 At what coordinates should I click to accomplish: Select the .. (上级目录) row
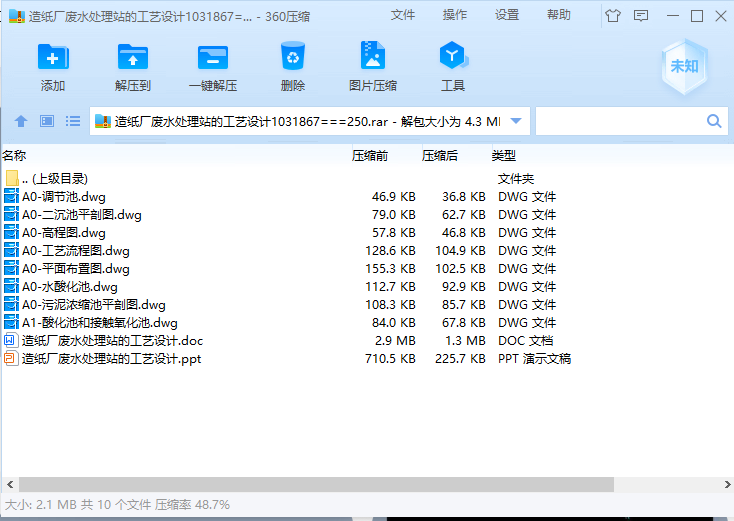[x=368, y=178]
